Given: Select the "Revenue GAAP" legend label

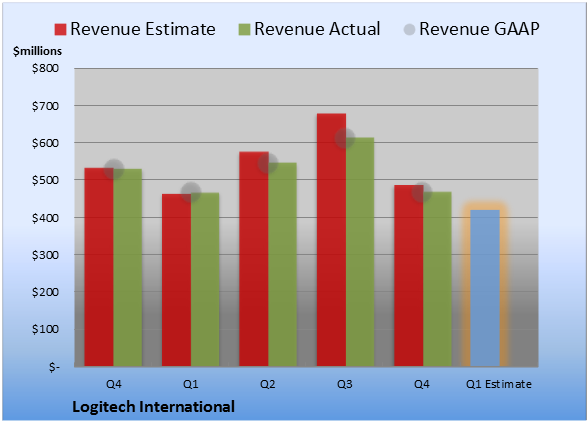Looking at the screenshot, I should pyautogui.click(x=479, y=29).
